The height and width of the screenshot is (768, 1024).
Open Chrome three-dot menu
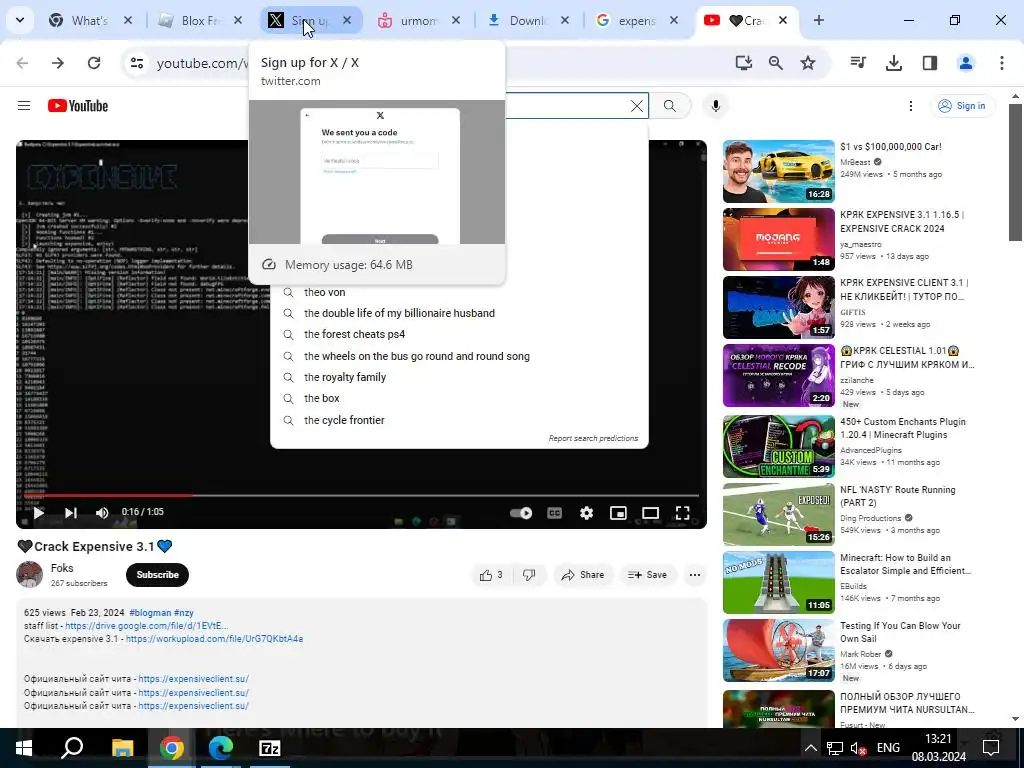(x=1002, y=63)
